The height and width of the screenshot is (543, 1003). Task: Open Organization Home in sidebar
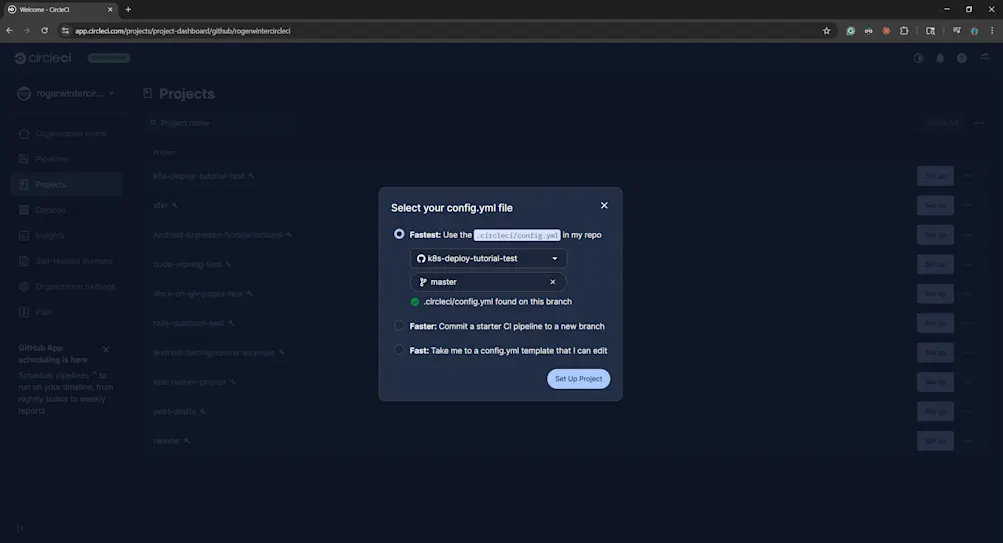tap(66, 134)
